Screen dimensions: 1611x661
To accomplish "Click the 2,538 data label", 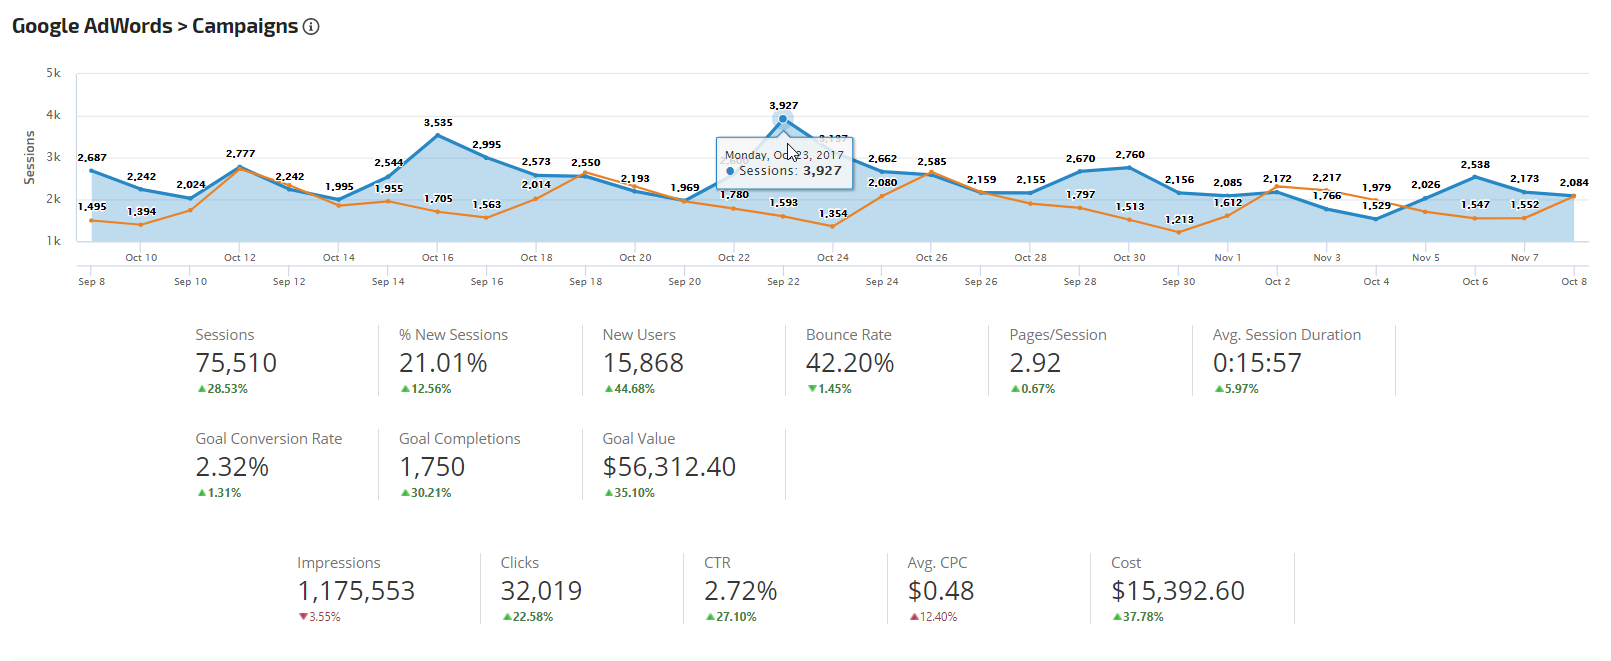I will coord(1475,165).
